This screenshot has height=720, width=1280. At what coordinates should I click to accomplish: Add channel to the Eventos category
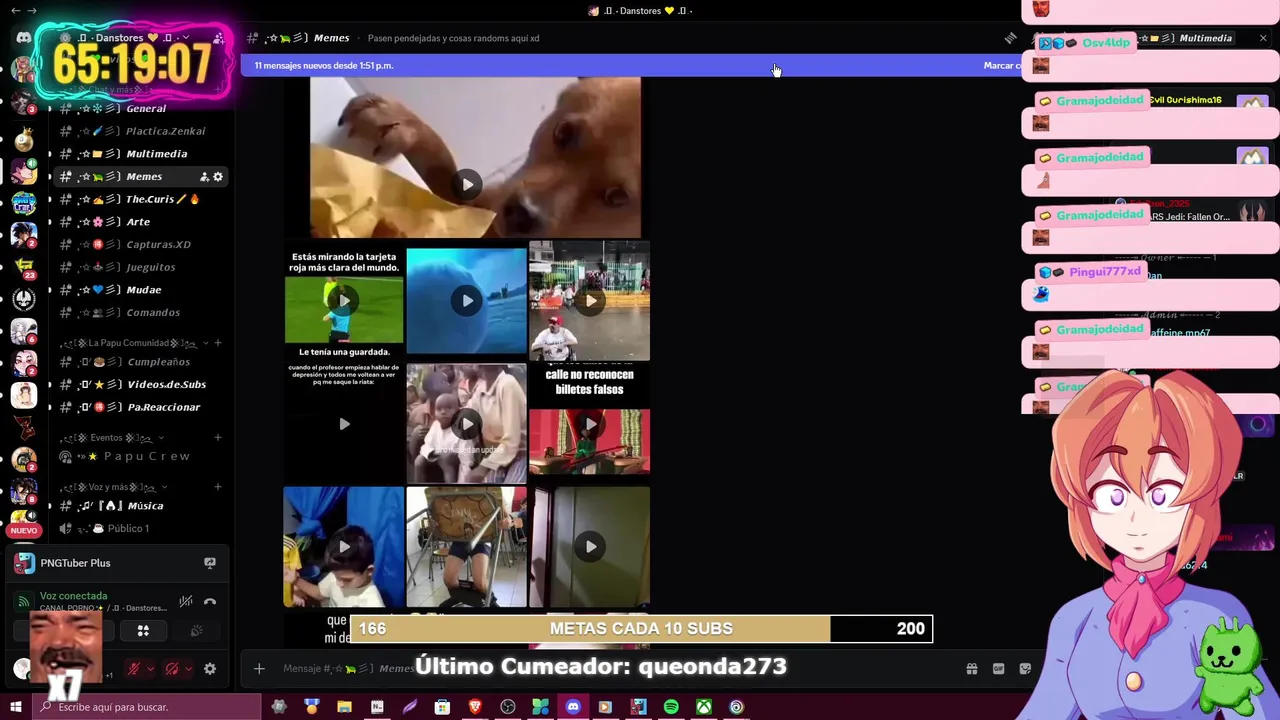218,438
